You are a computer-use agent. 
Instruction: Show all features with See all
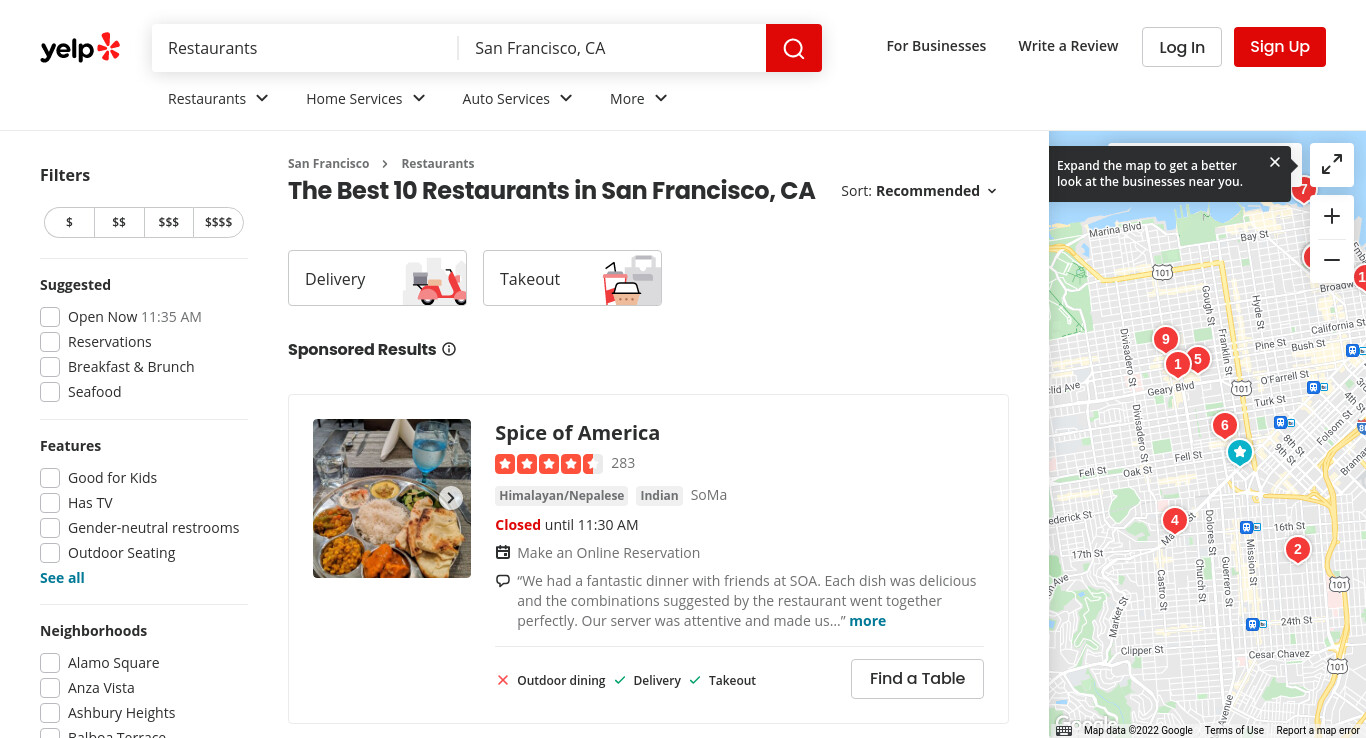tap(62, 578)
